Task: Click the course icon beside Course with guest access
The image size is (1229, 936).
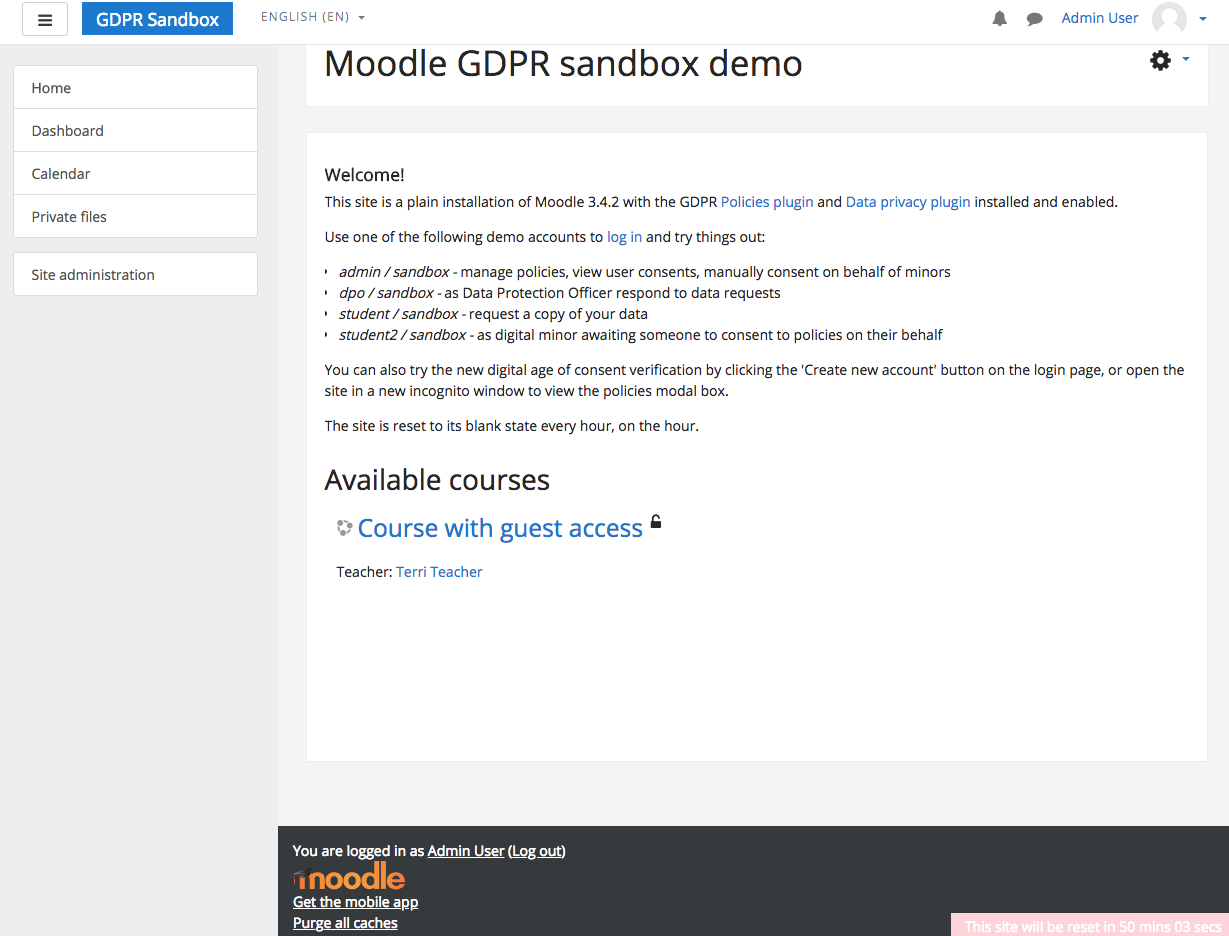Action: (345, 528)
